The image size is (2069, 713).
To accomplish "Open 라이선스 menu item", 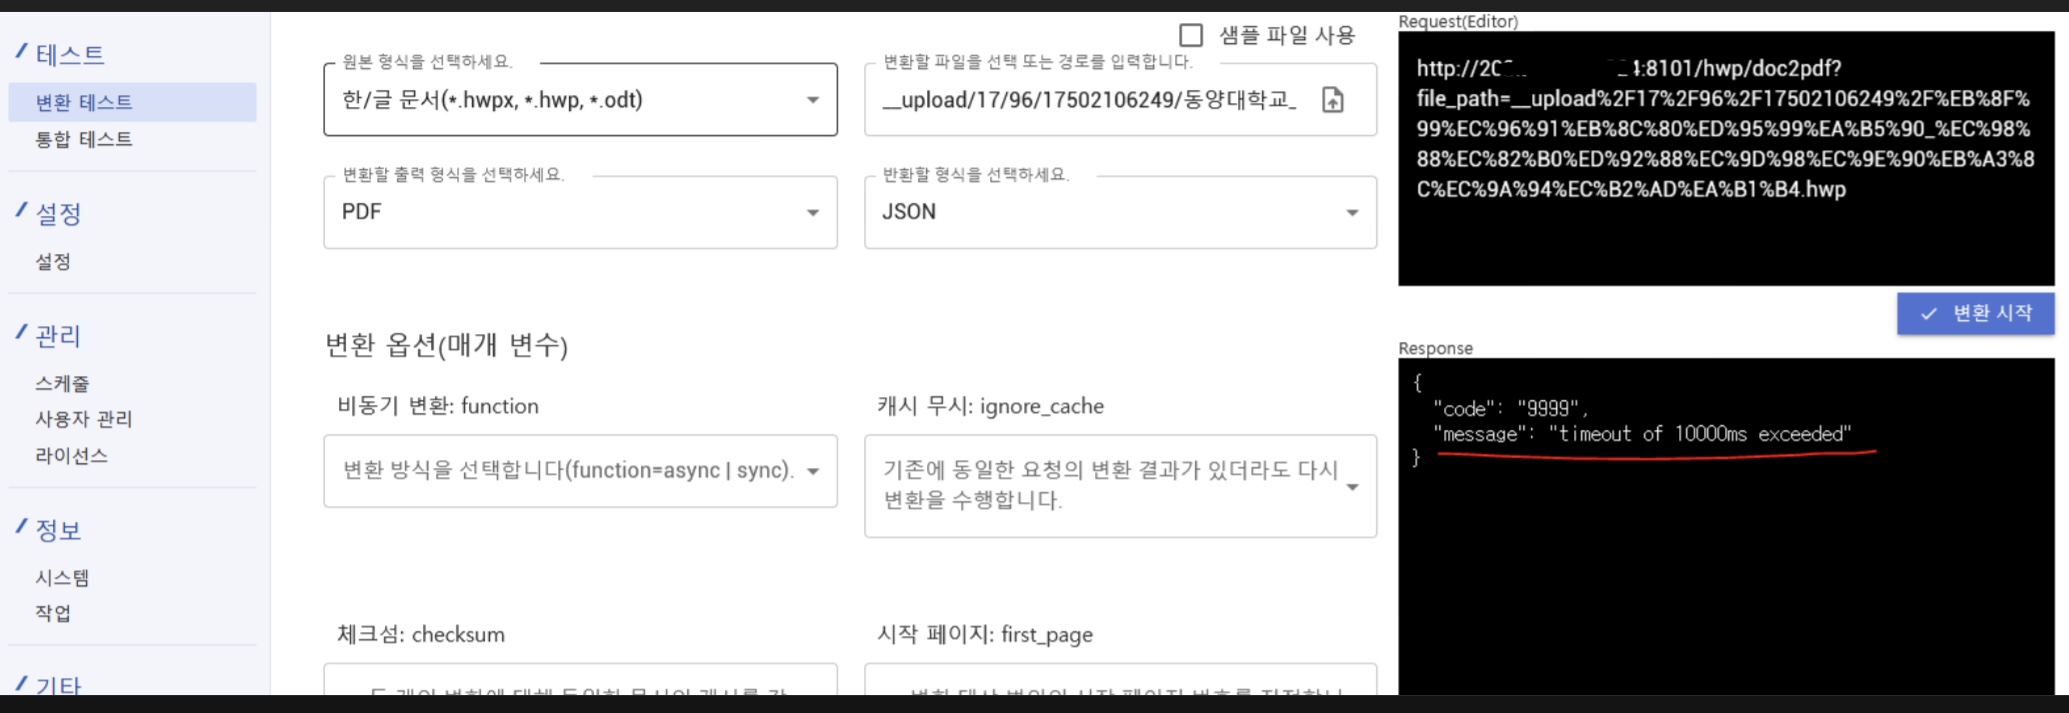I will coord(71,456).
